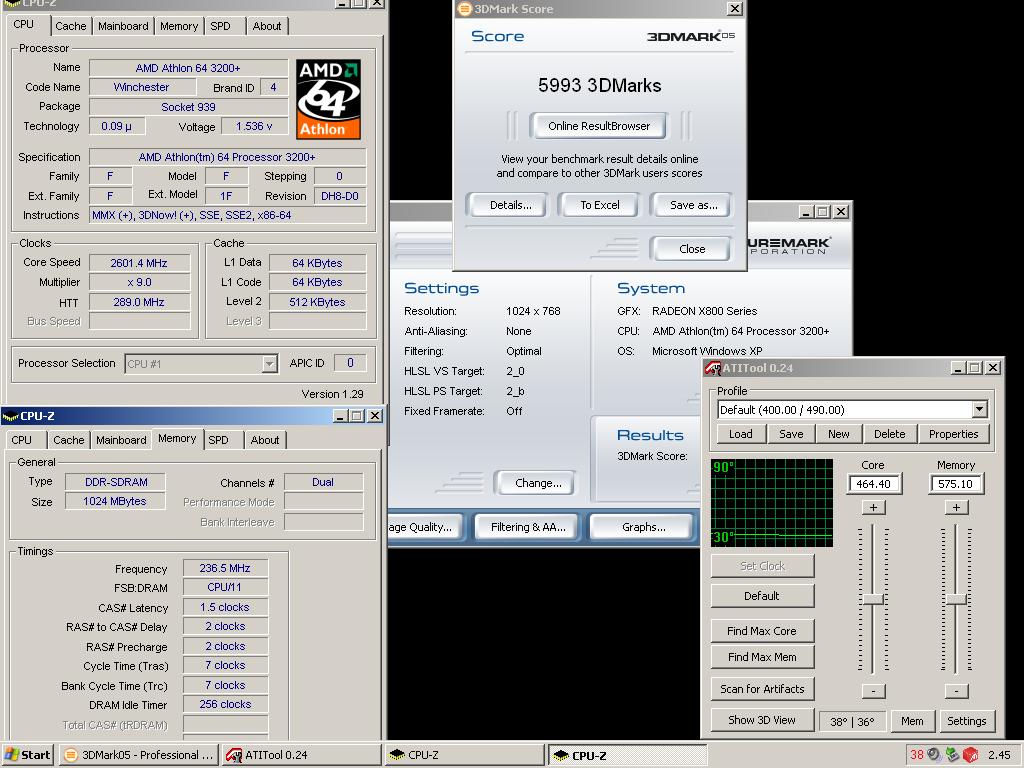Screen dimensions: 1024x768
Task: Switch to Memory tab in the Processor CPU-Z window
Action: click(179, 26)
